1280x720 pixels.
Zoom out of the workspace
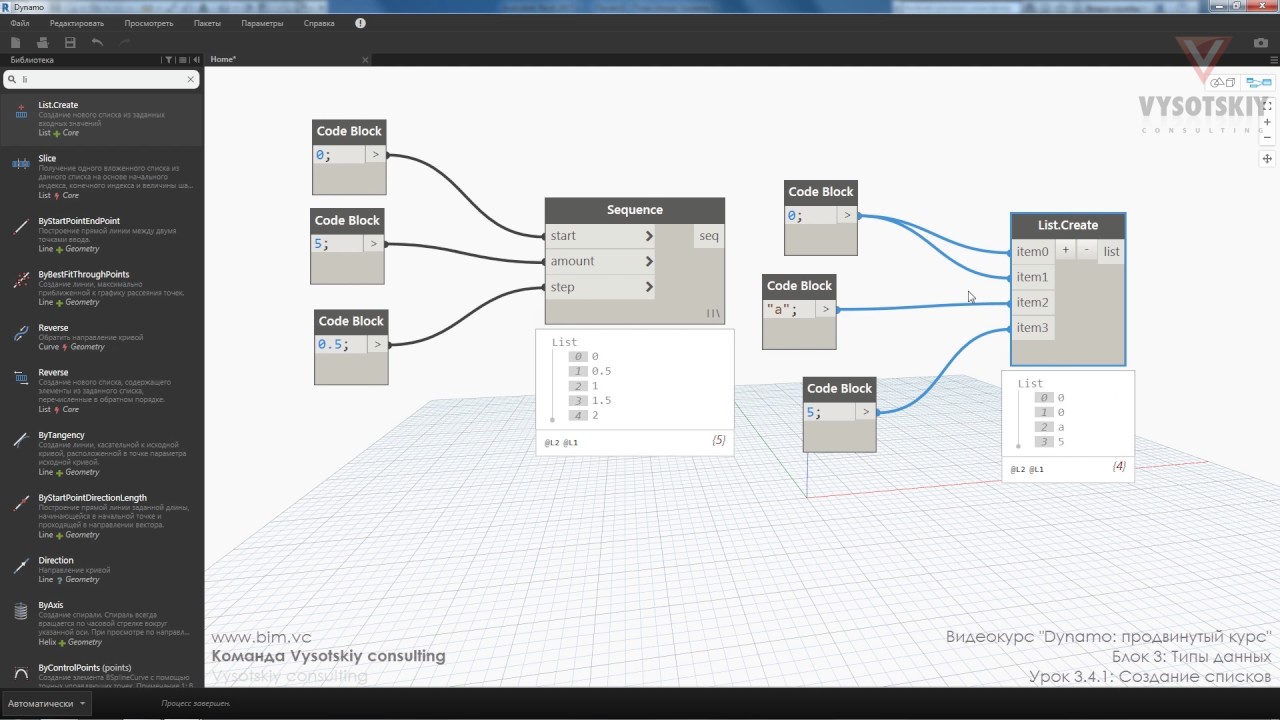[1267, 138]
